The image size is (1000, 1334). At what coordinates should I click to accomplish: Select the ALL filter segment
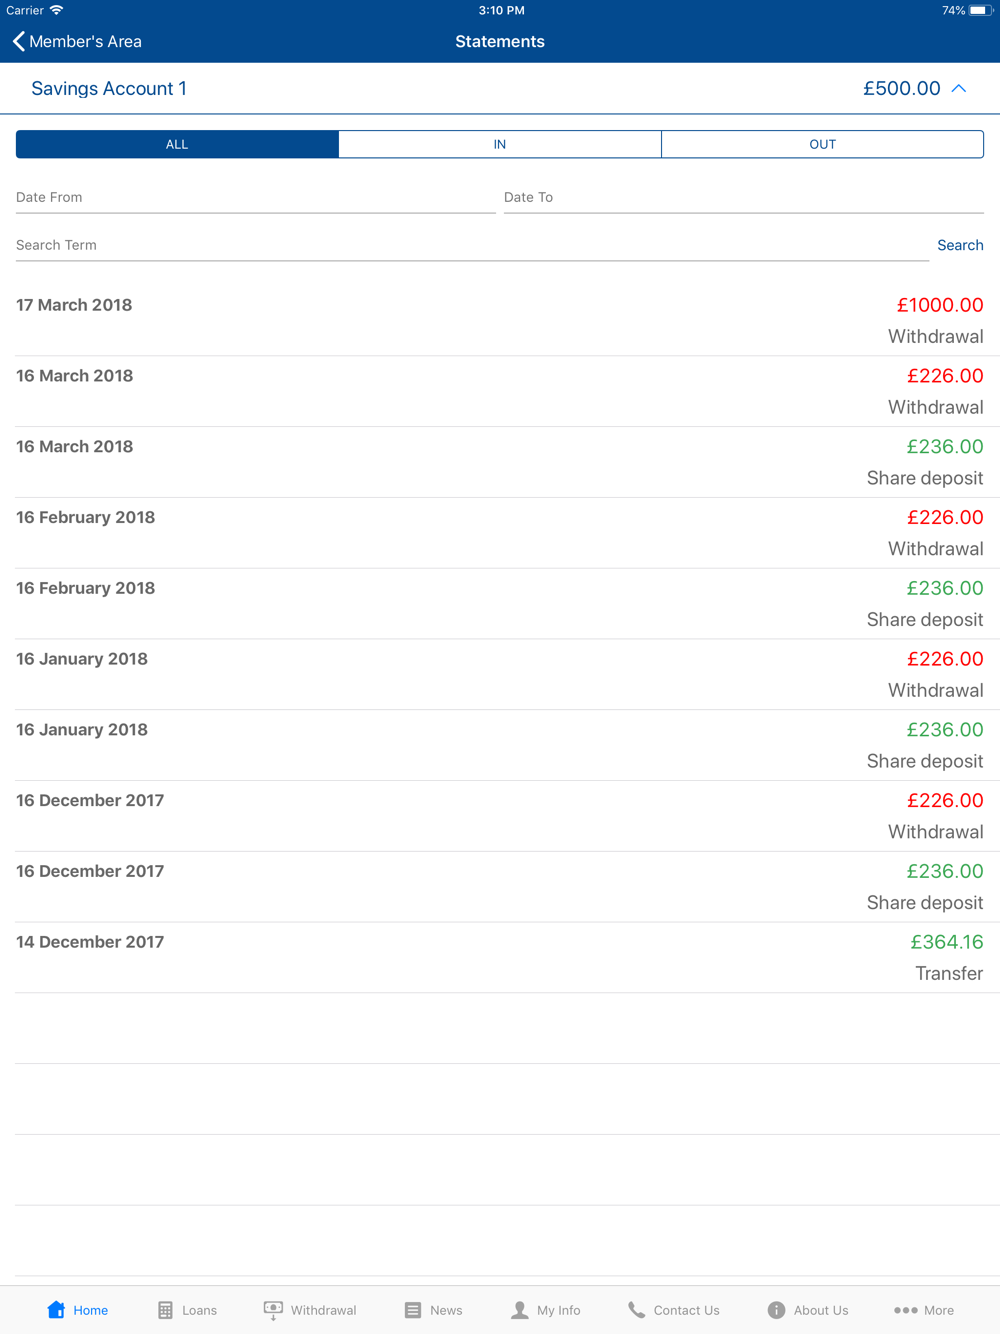coord(177,144)
